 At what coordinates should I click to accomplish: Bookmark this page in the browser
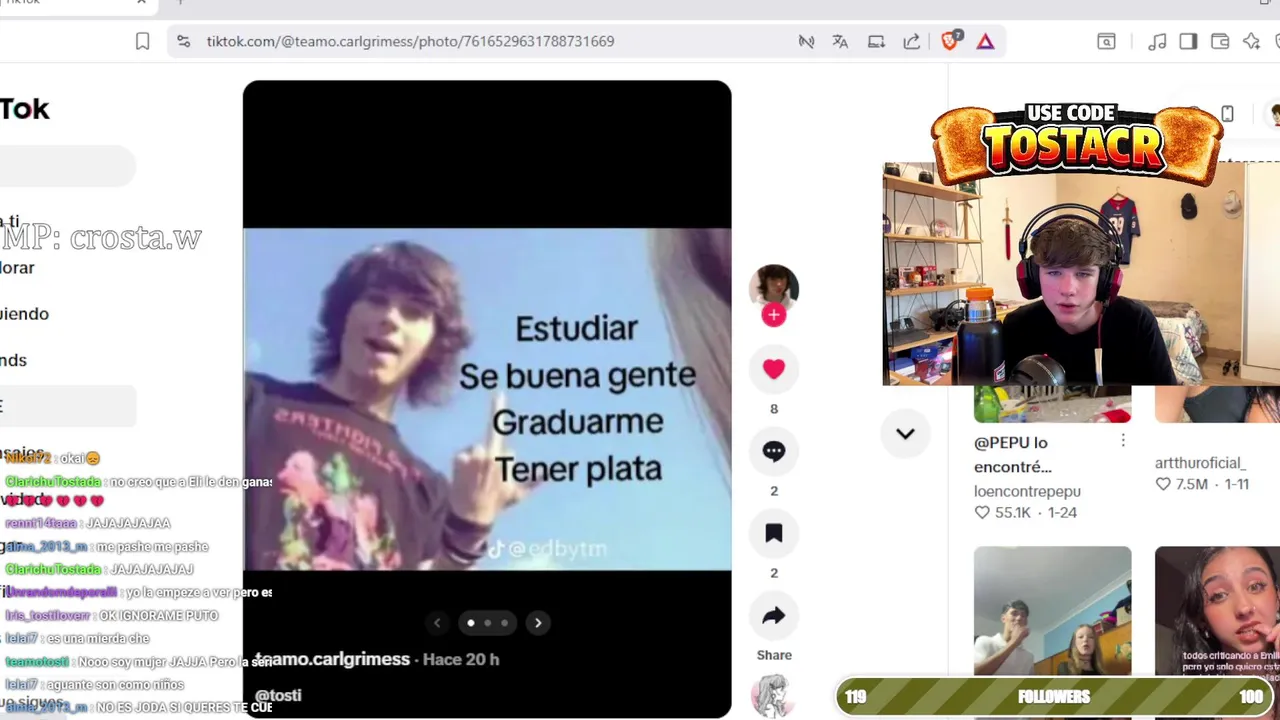[x=143, y=41]
